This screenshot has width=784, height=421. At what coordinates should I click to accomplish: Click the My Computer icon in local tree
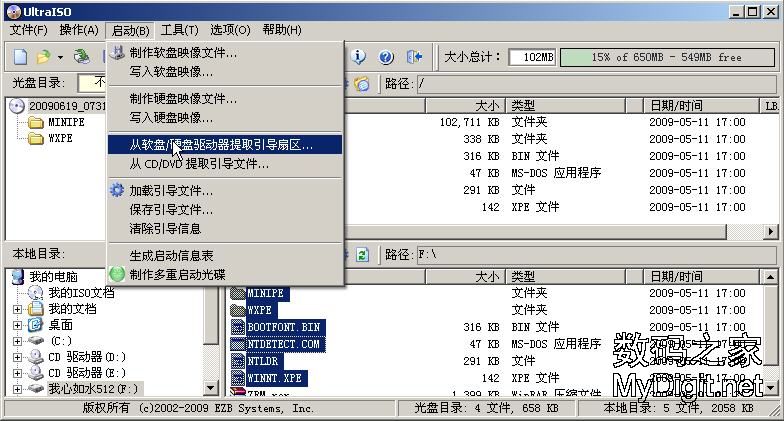tap(18, 276)
